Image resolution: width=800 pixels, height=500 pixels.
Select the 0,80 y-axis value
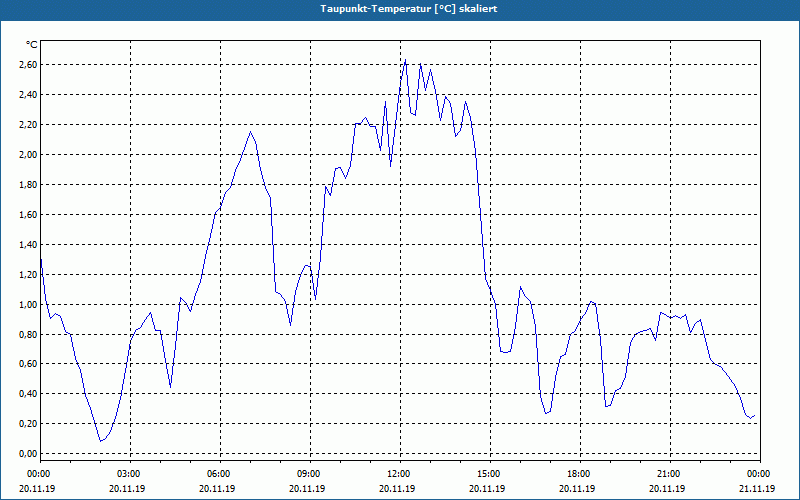pos(29,335)
